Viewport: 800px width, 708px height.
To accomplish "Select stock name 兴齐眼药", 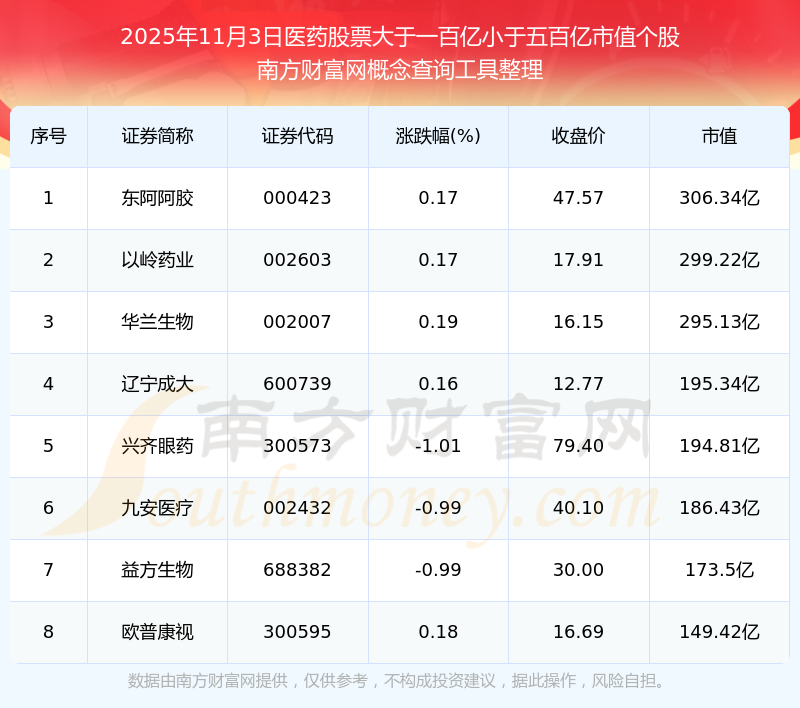I will coord(157,446).
